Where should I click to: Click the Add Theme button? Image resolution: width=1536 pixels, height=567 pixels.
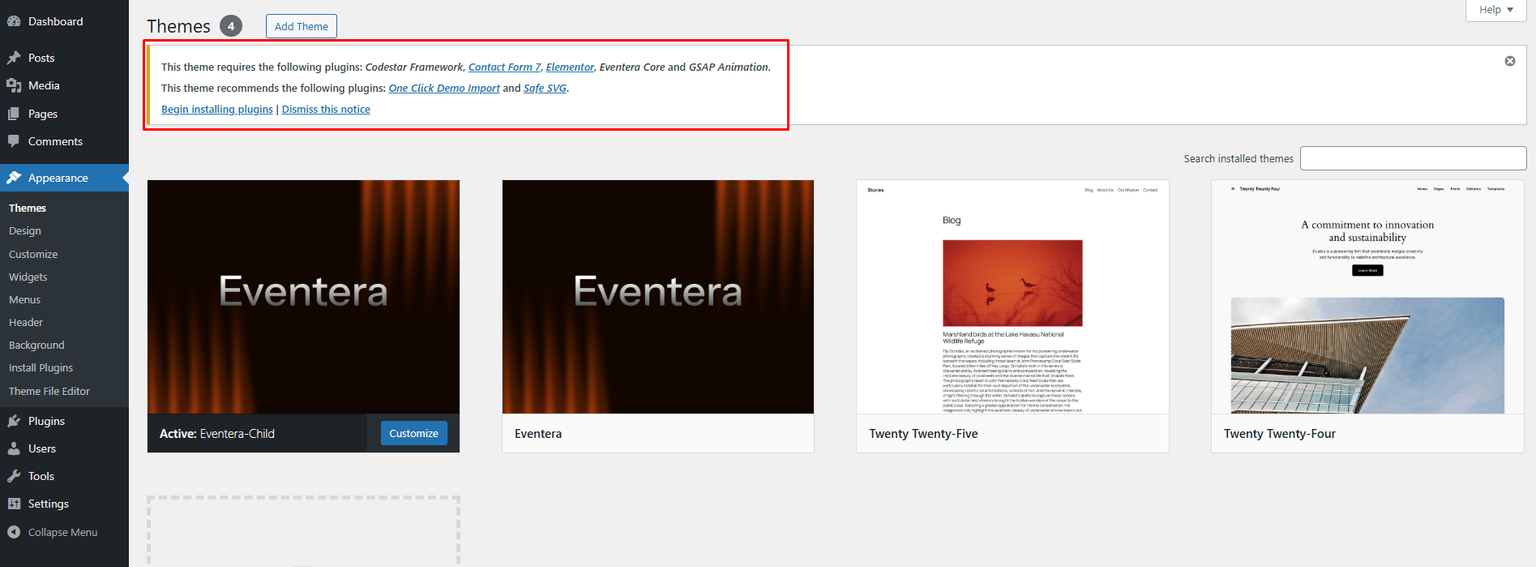coord(301,26)
